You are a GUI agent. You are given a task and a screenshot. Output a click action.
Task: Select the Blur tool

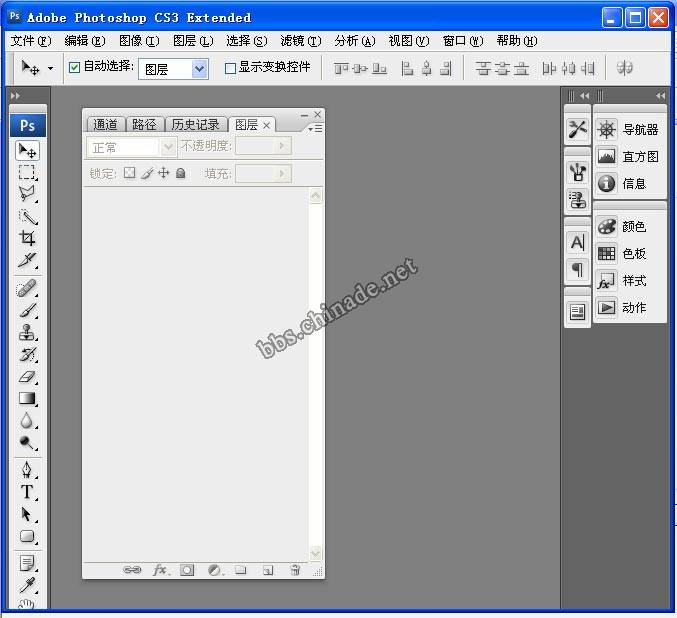(x=28, y=420)
